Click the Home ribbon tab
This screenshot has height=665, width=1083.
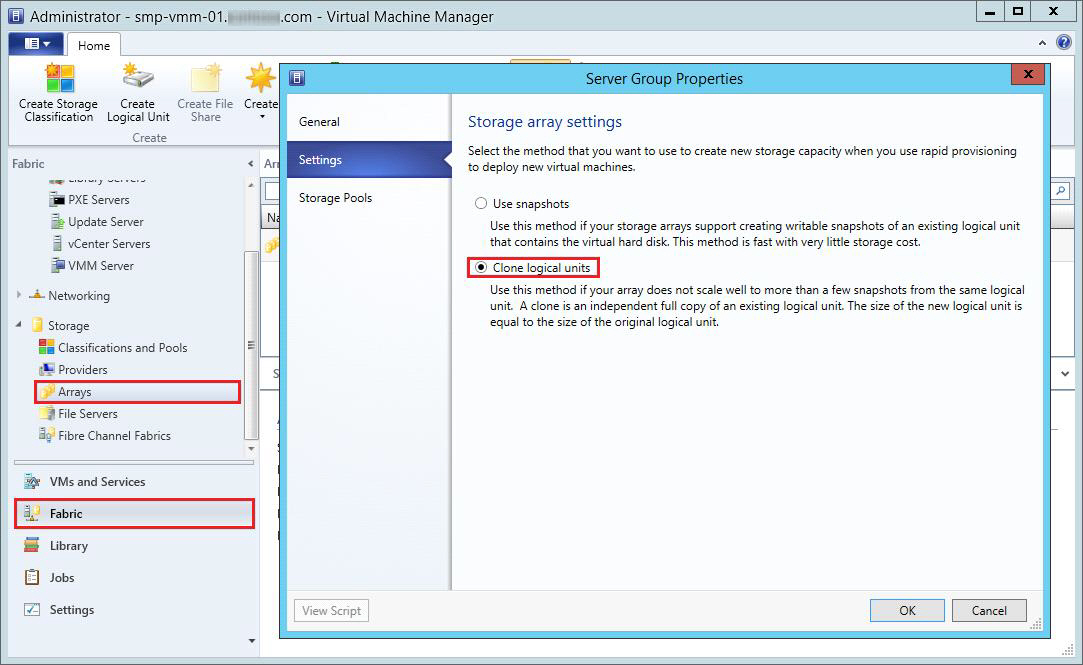pos(94,45)
